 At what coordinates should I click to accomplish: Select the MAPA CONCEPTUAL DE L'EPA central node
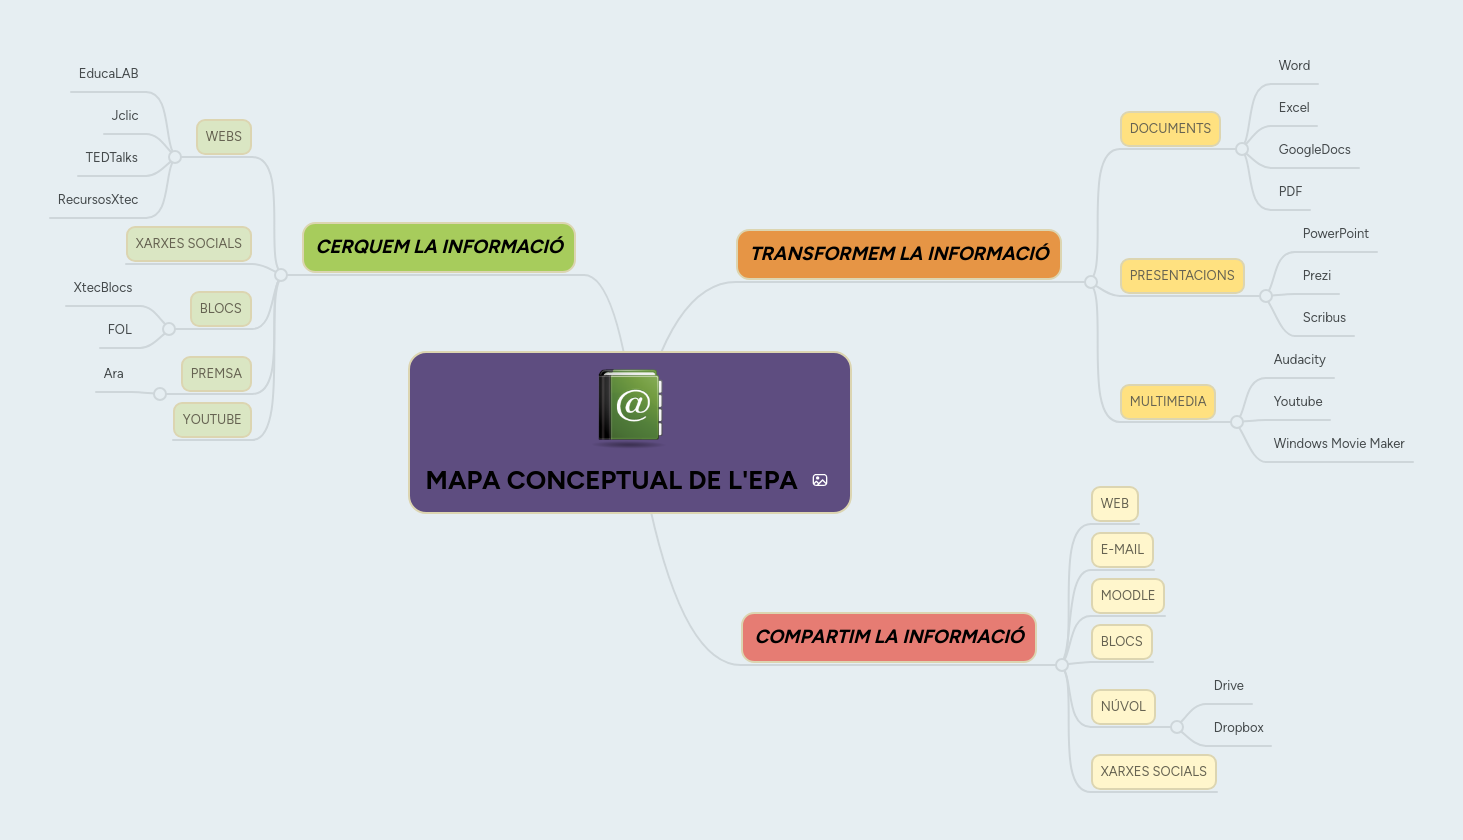tap(629, 480)
